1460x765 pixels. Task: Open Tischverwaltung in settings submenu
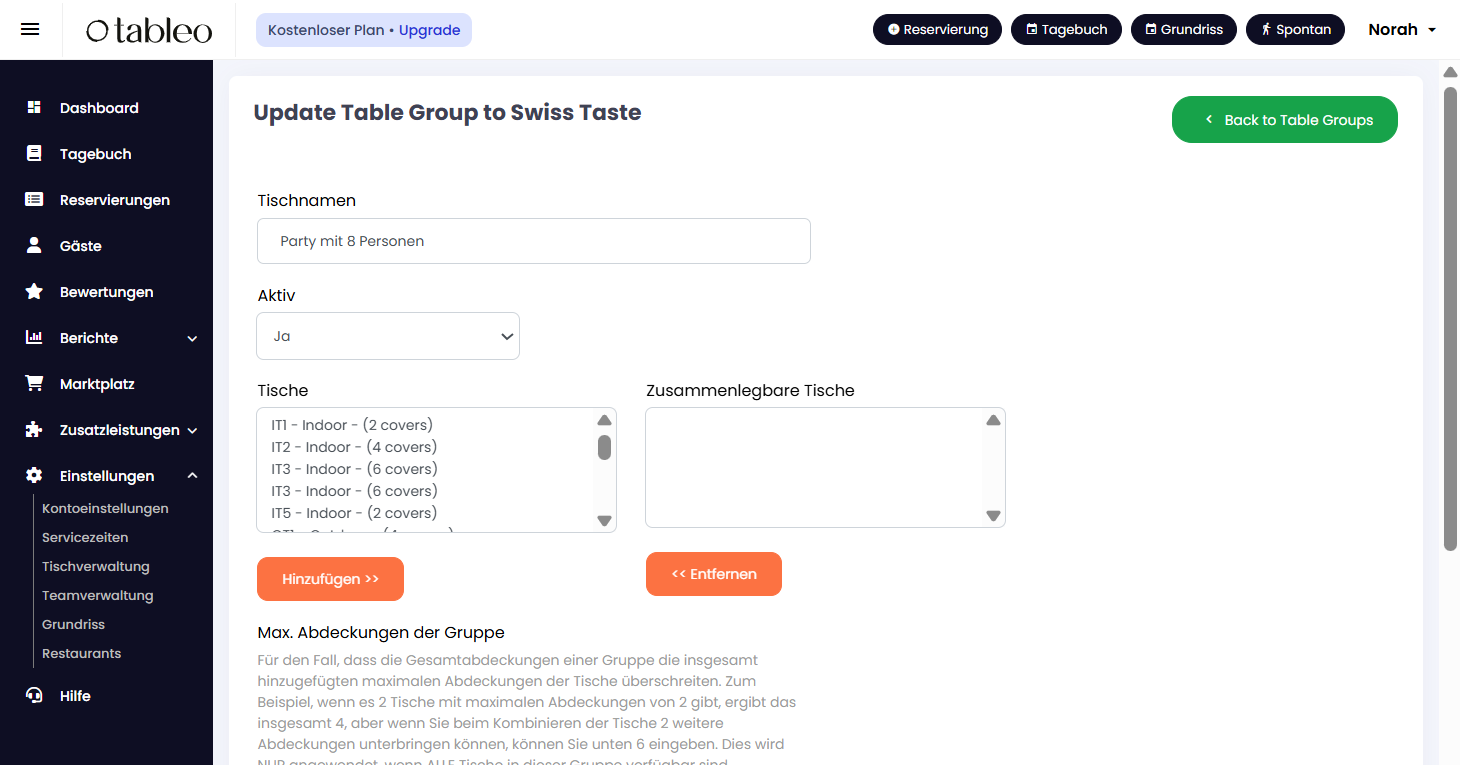pyautogui.click(x=96, y=566)
